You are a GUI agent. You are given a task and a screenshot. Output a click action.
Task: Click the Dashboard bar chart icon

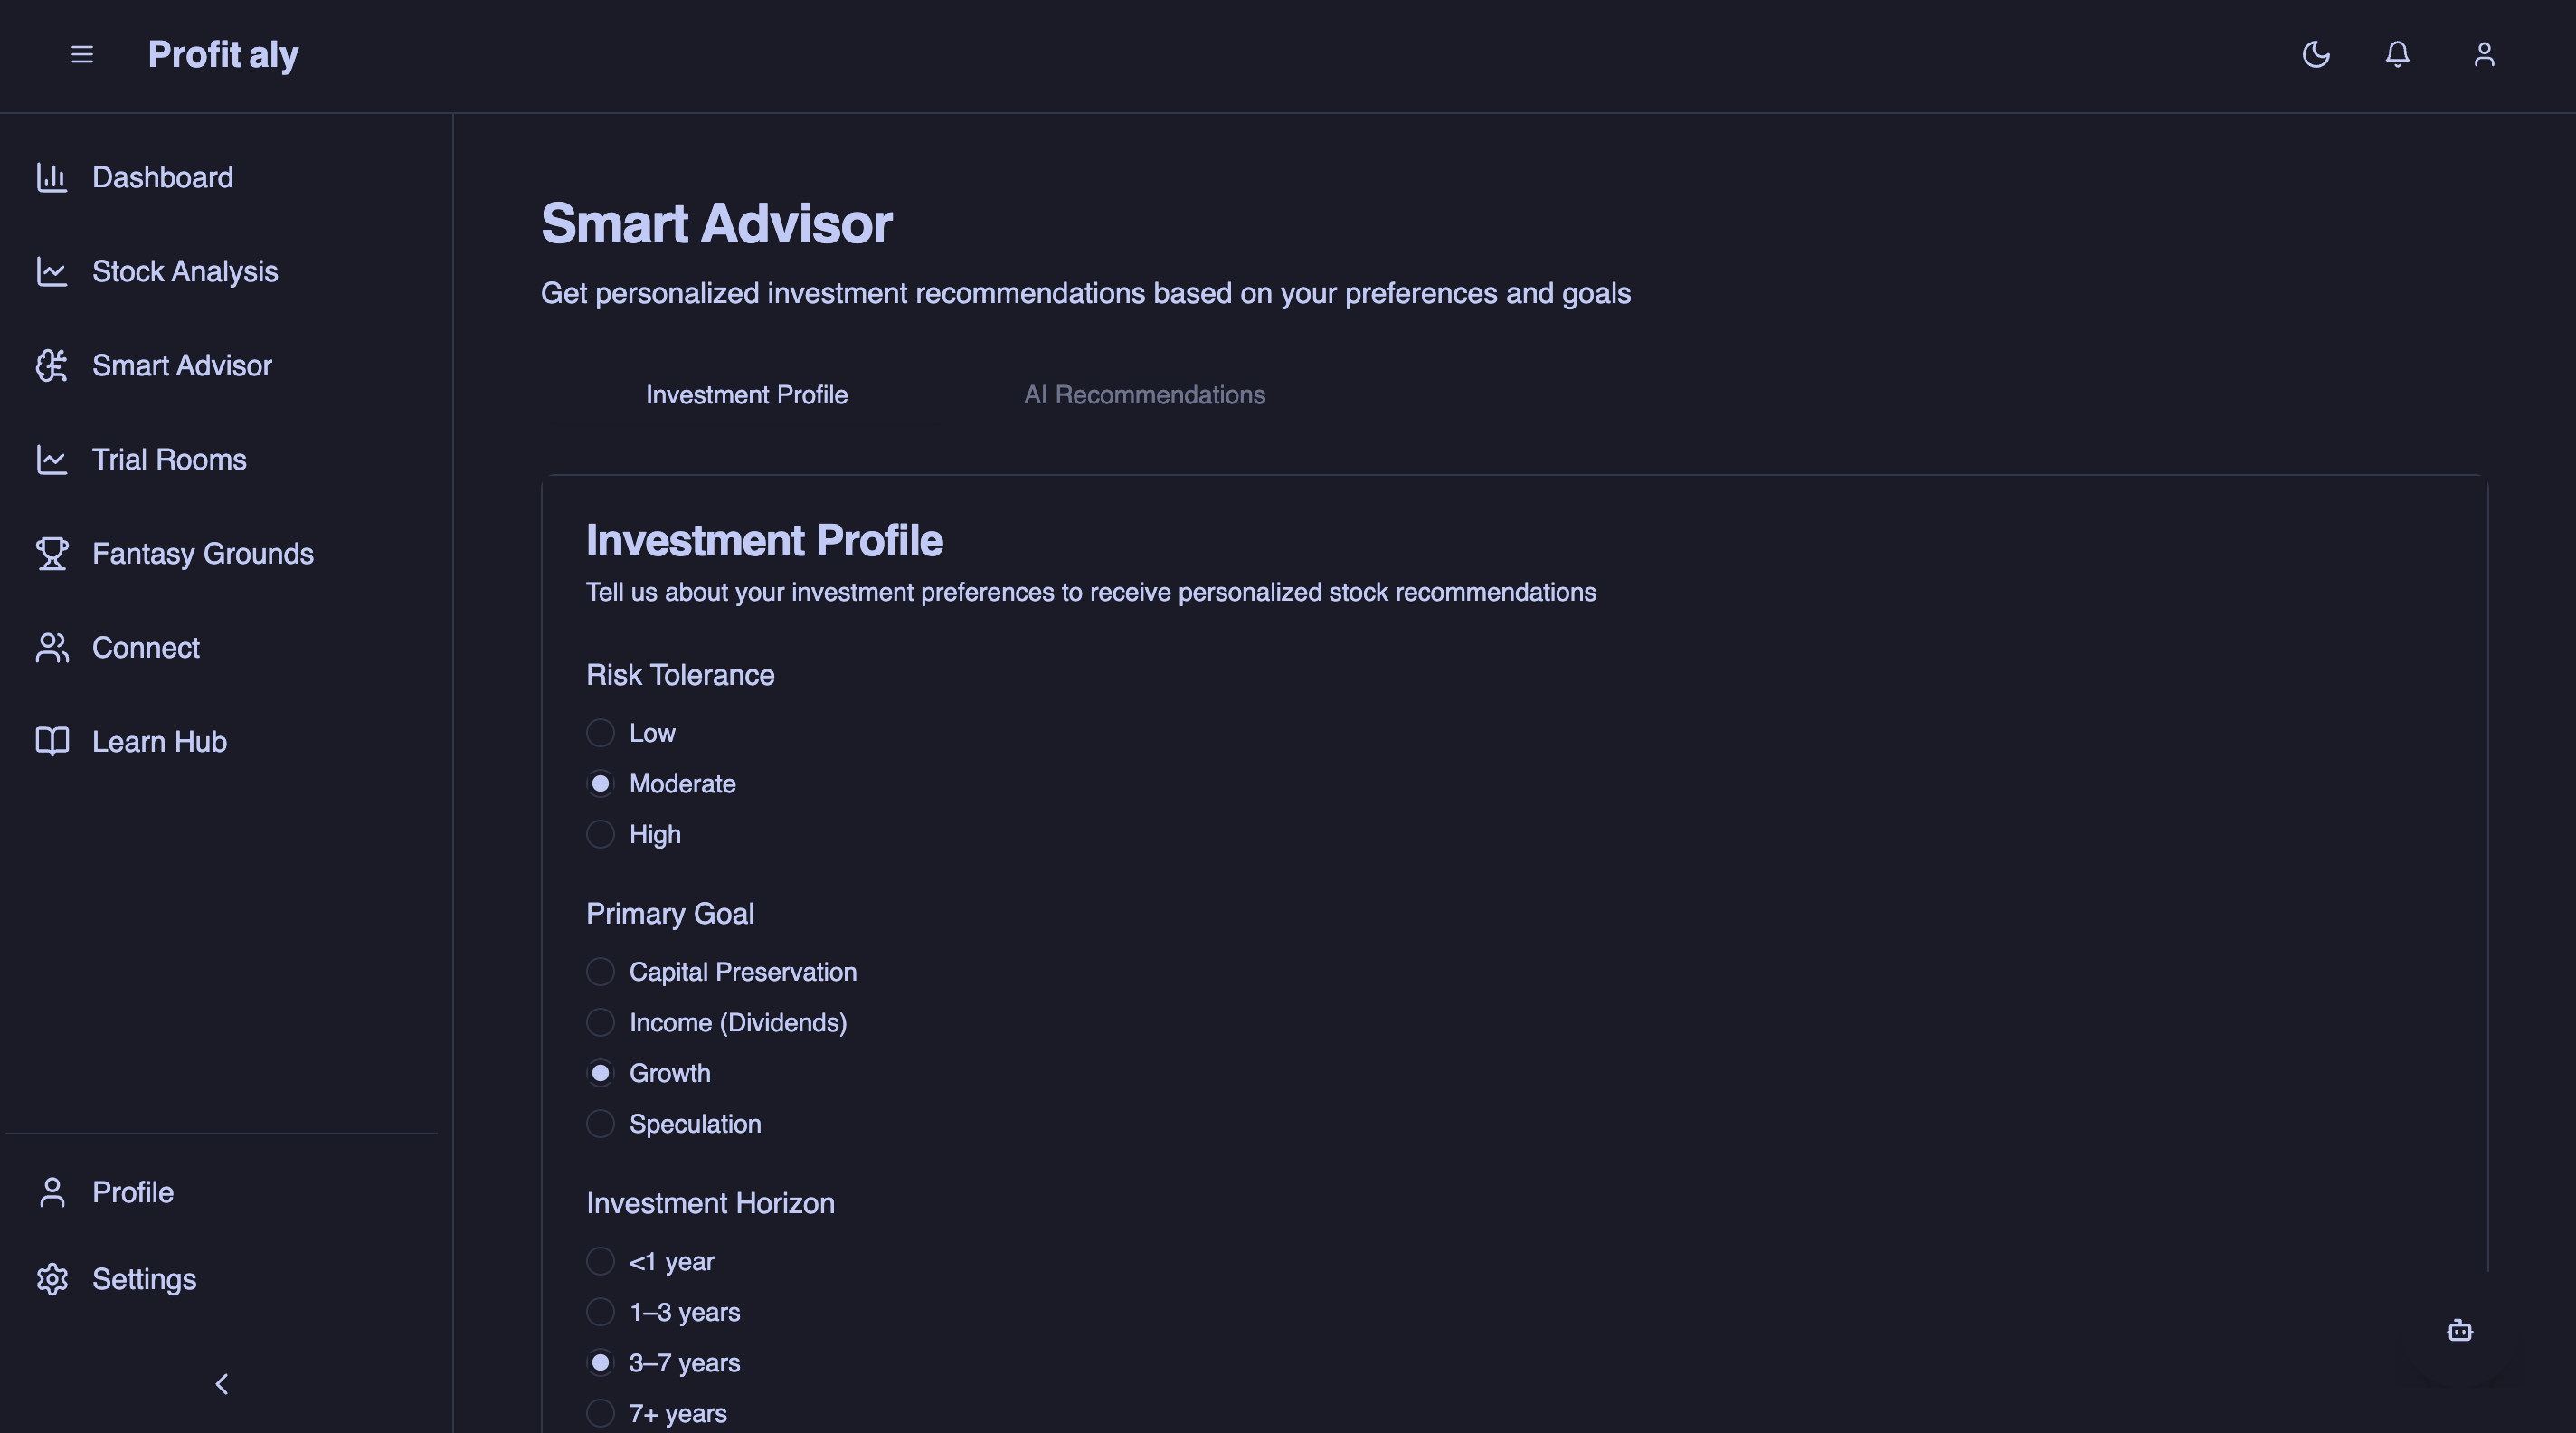click(52, 177)
